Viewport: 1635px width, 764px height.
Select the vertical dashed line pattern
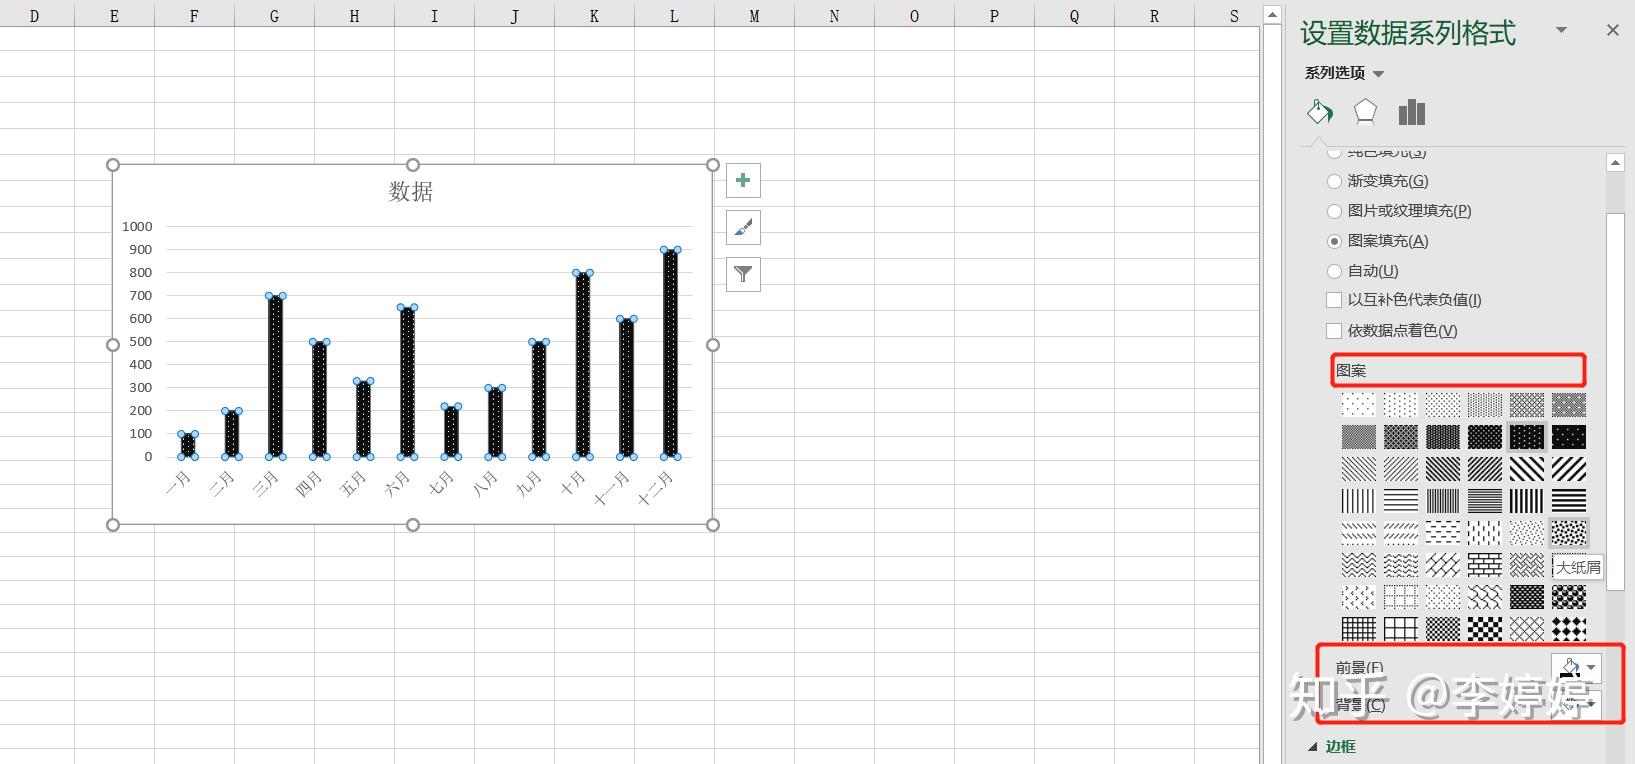point(1485,533)
